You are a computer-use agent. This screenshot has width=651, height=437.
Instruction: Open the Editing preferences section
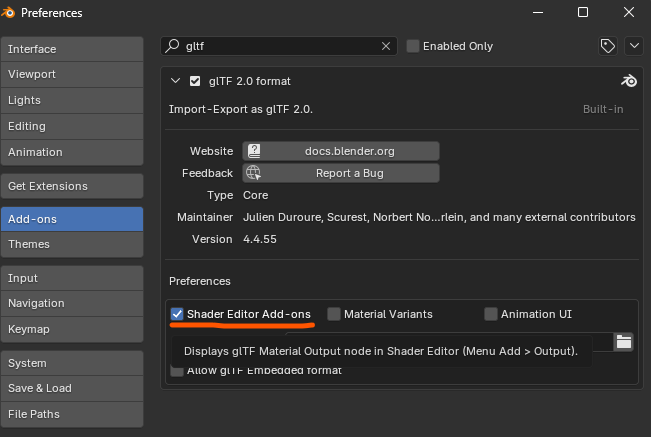[x=72, y=126]
